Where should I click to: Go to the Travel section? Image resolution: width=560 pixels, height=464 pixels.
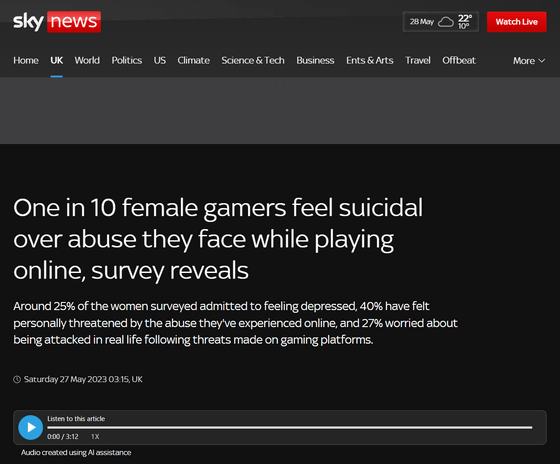coord(418,60)
